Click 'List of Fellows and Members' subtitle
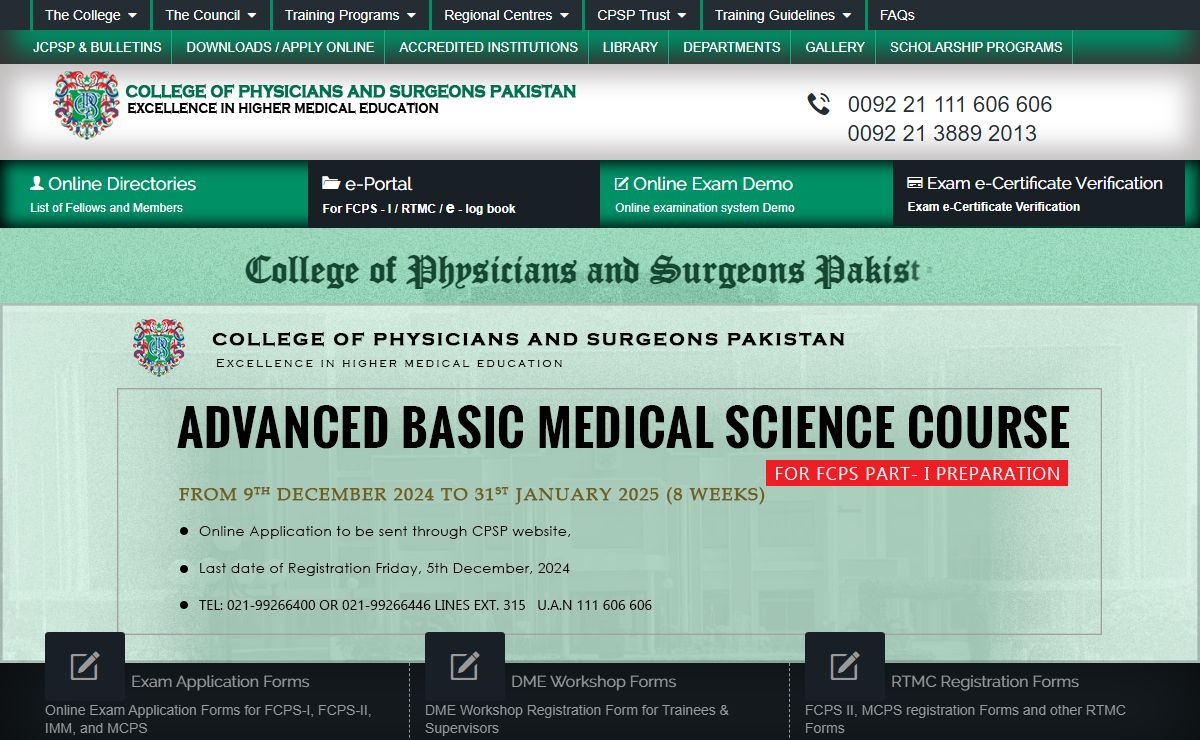 (x=106, y=208)
